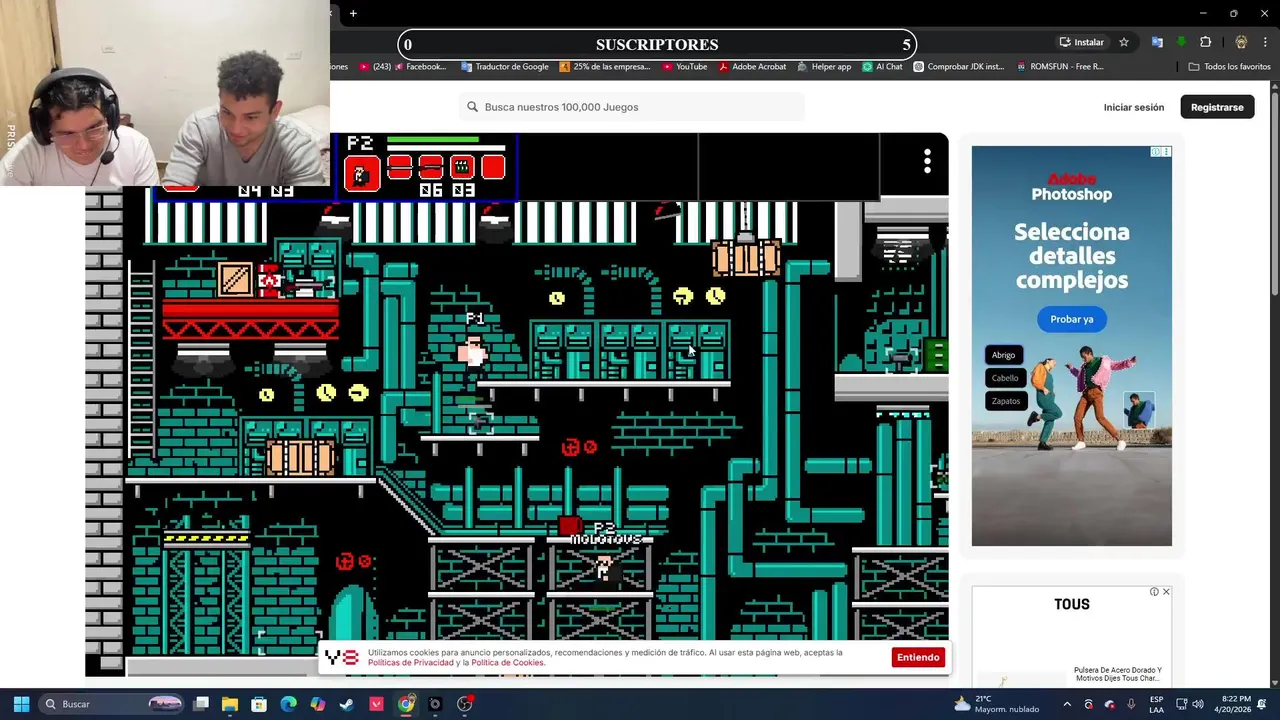Select the Abrigo tag in Photoshop ad
The width and height of the screenshot is (1280, 720).
tap(1003, 355)
